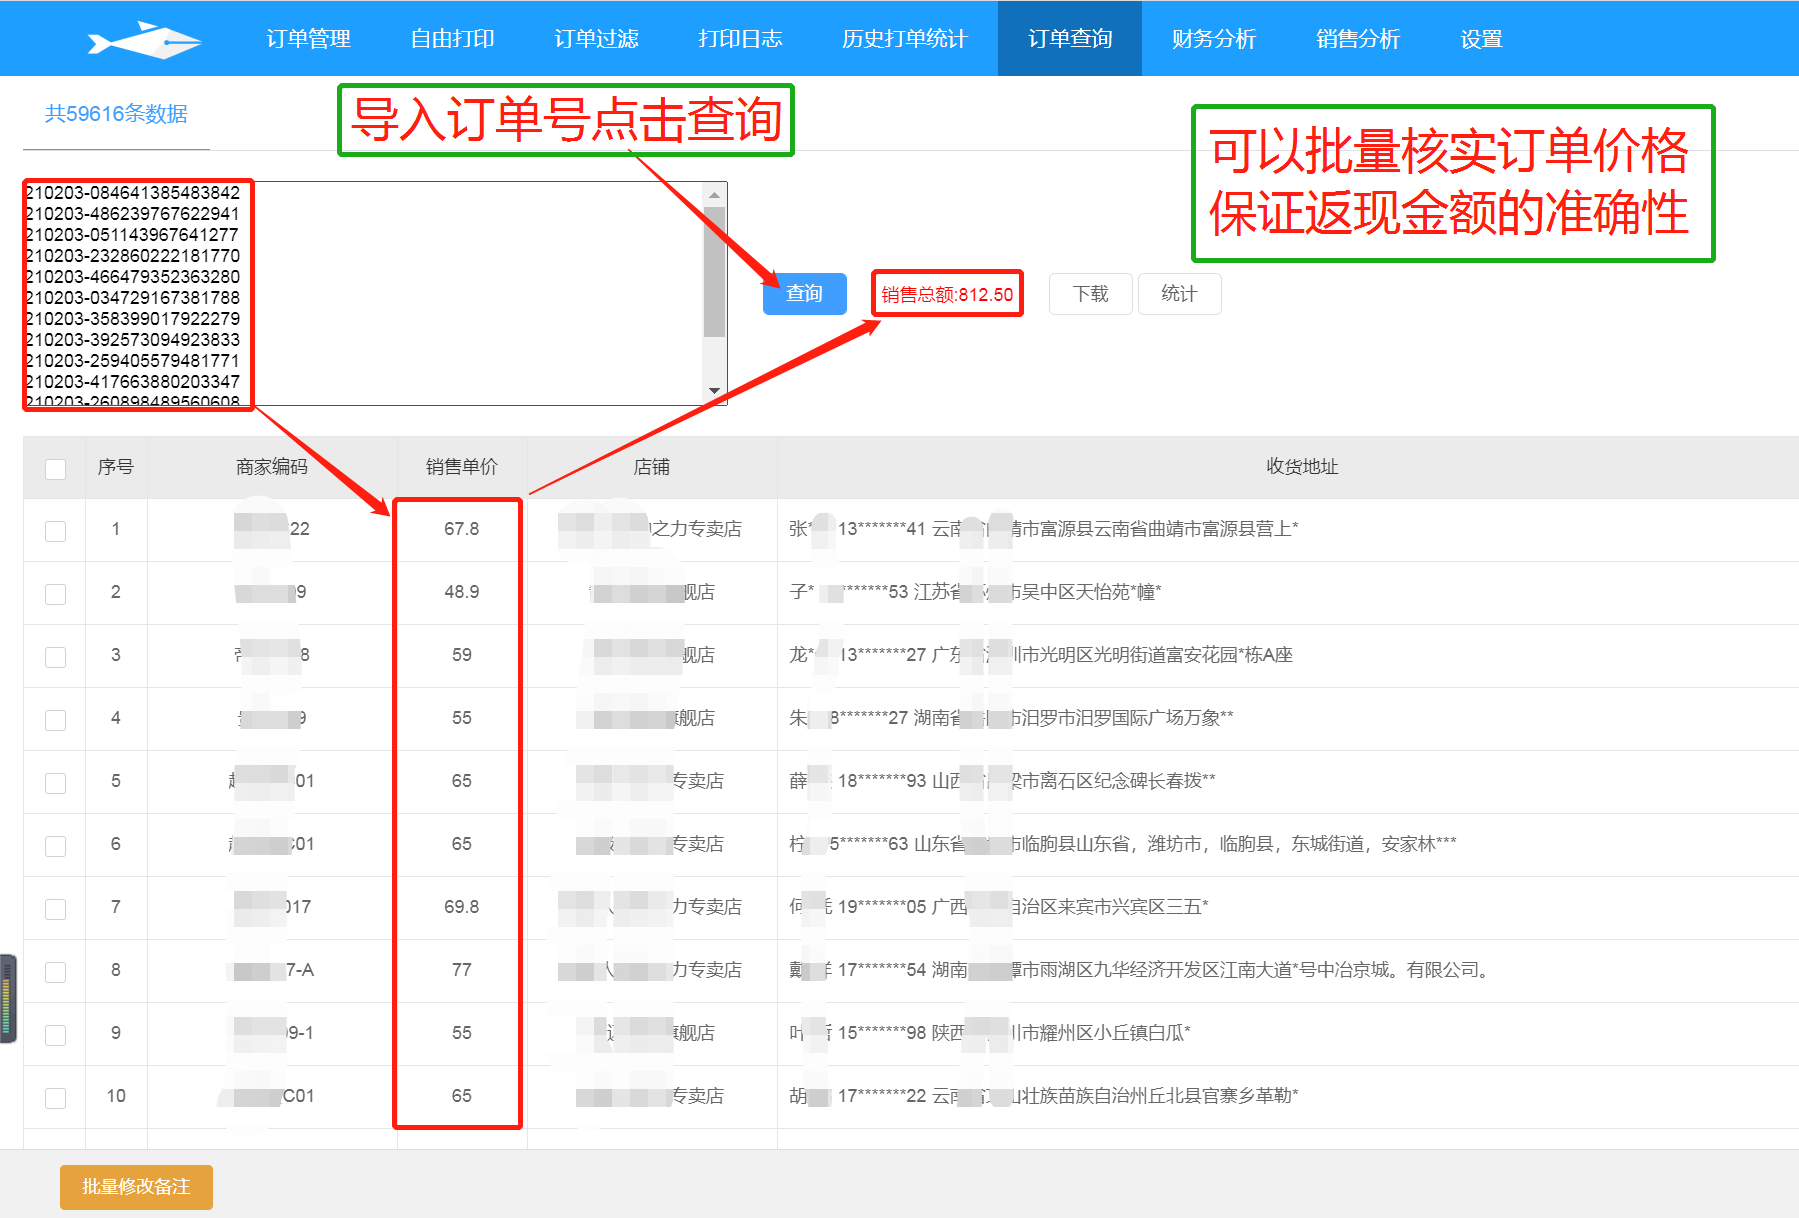Click the 销售单价 column header
The image size is (1799, 1218).
pos(461,467)
